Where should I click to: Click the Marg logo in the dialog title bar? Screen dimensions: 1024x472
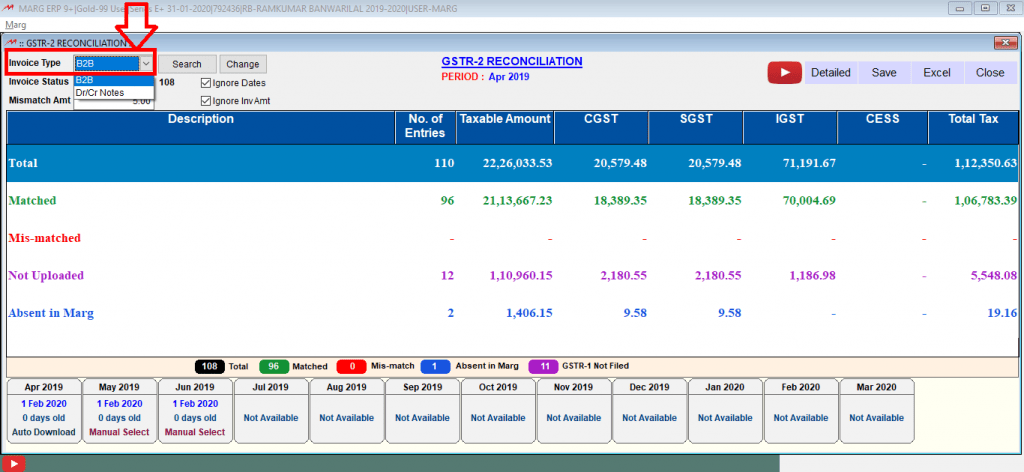(10, 42)
